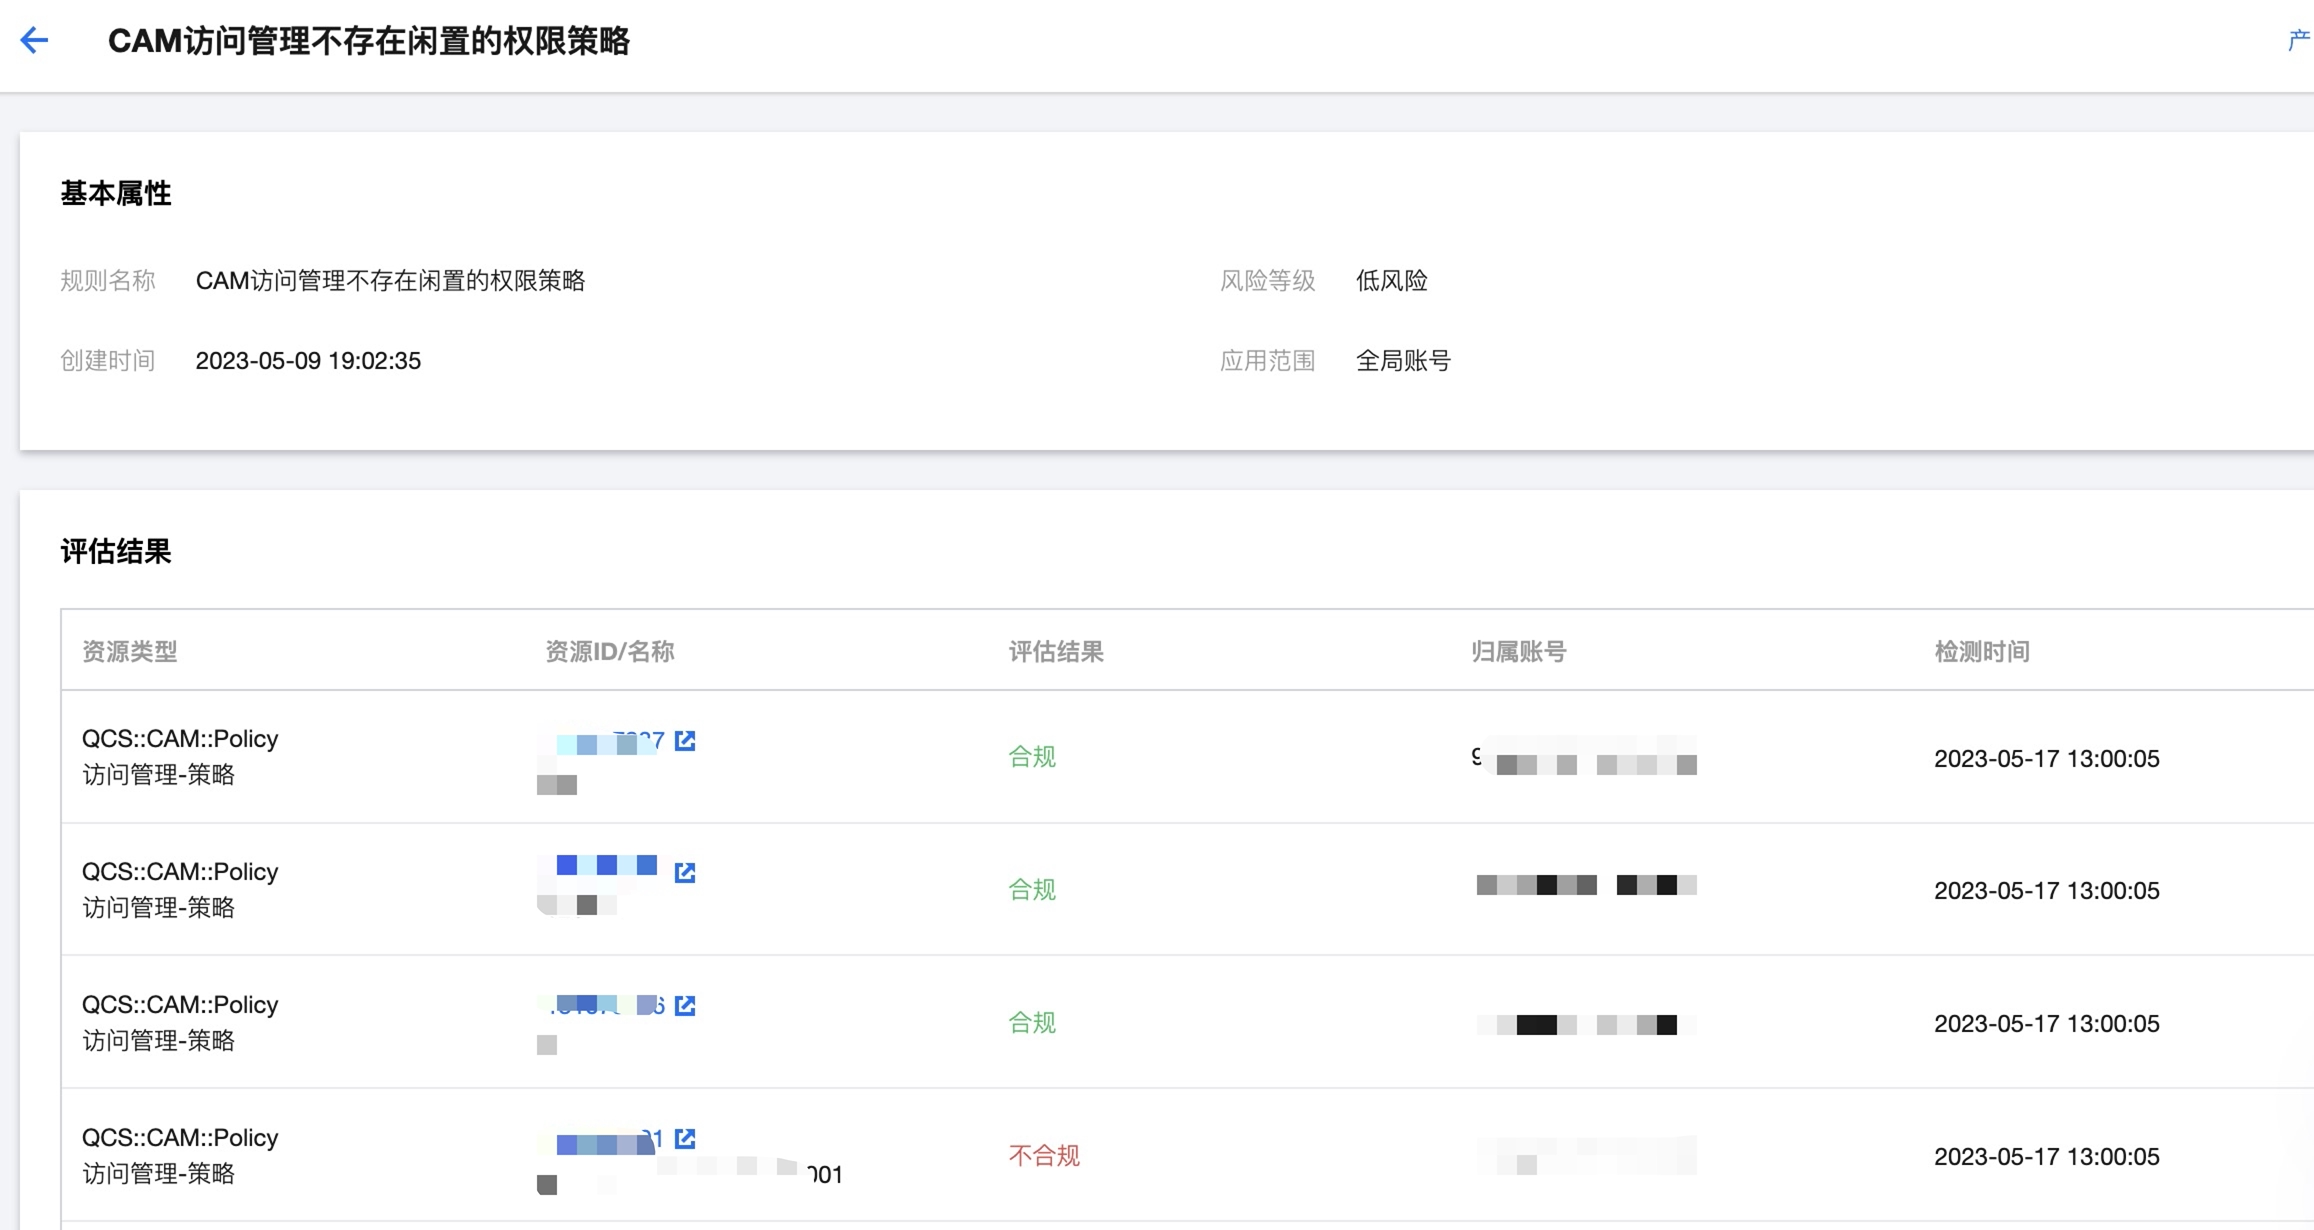
Task: Open external link icon in first policy row
Action: coord(685,740)
